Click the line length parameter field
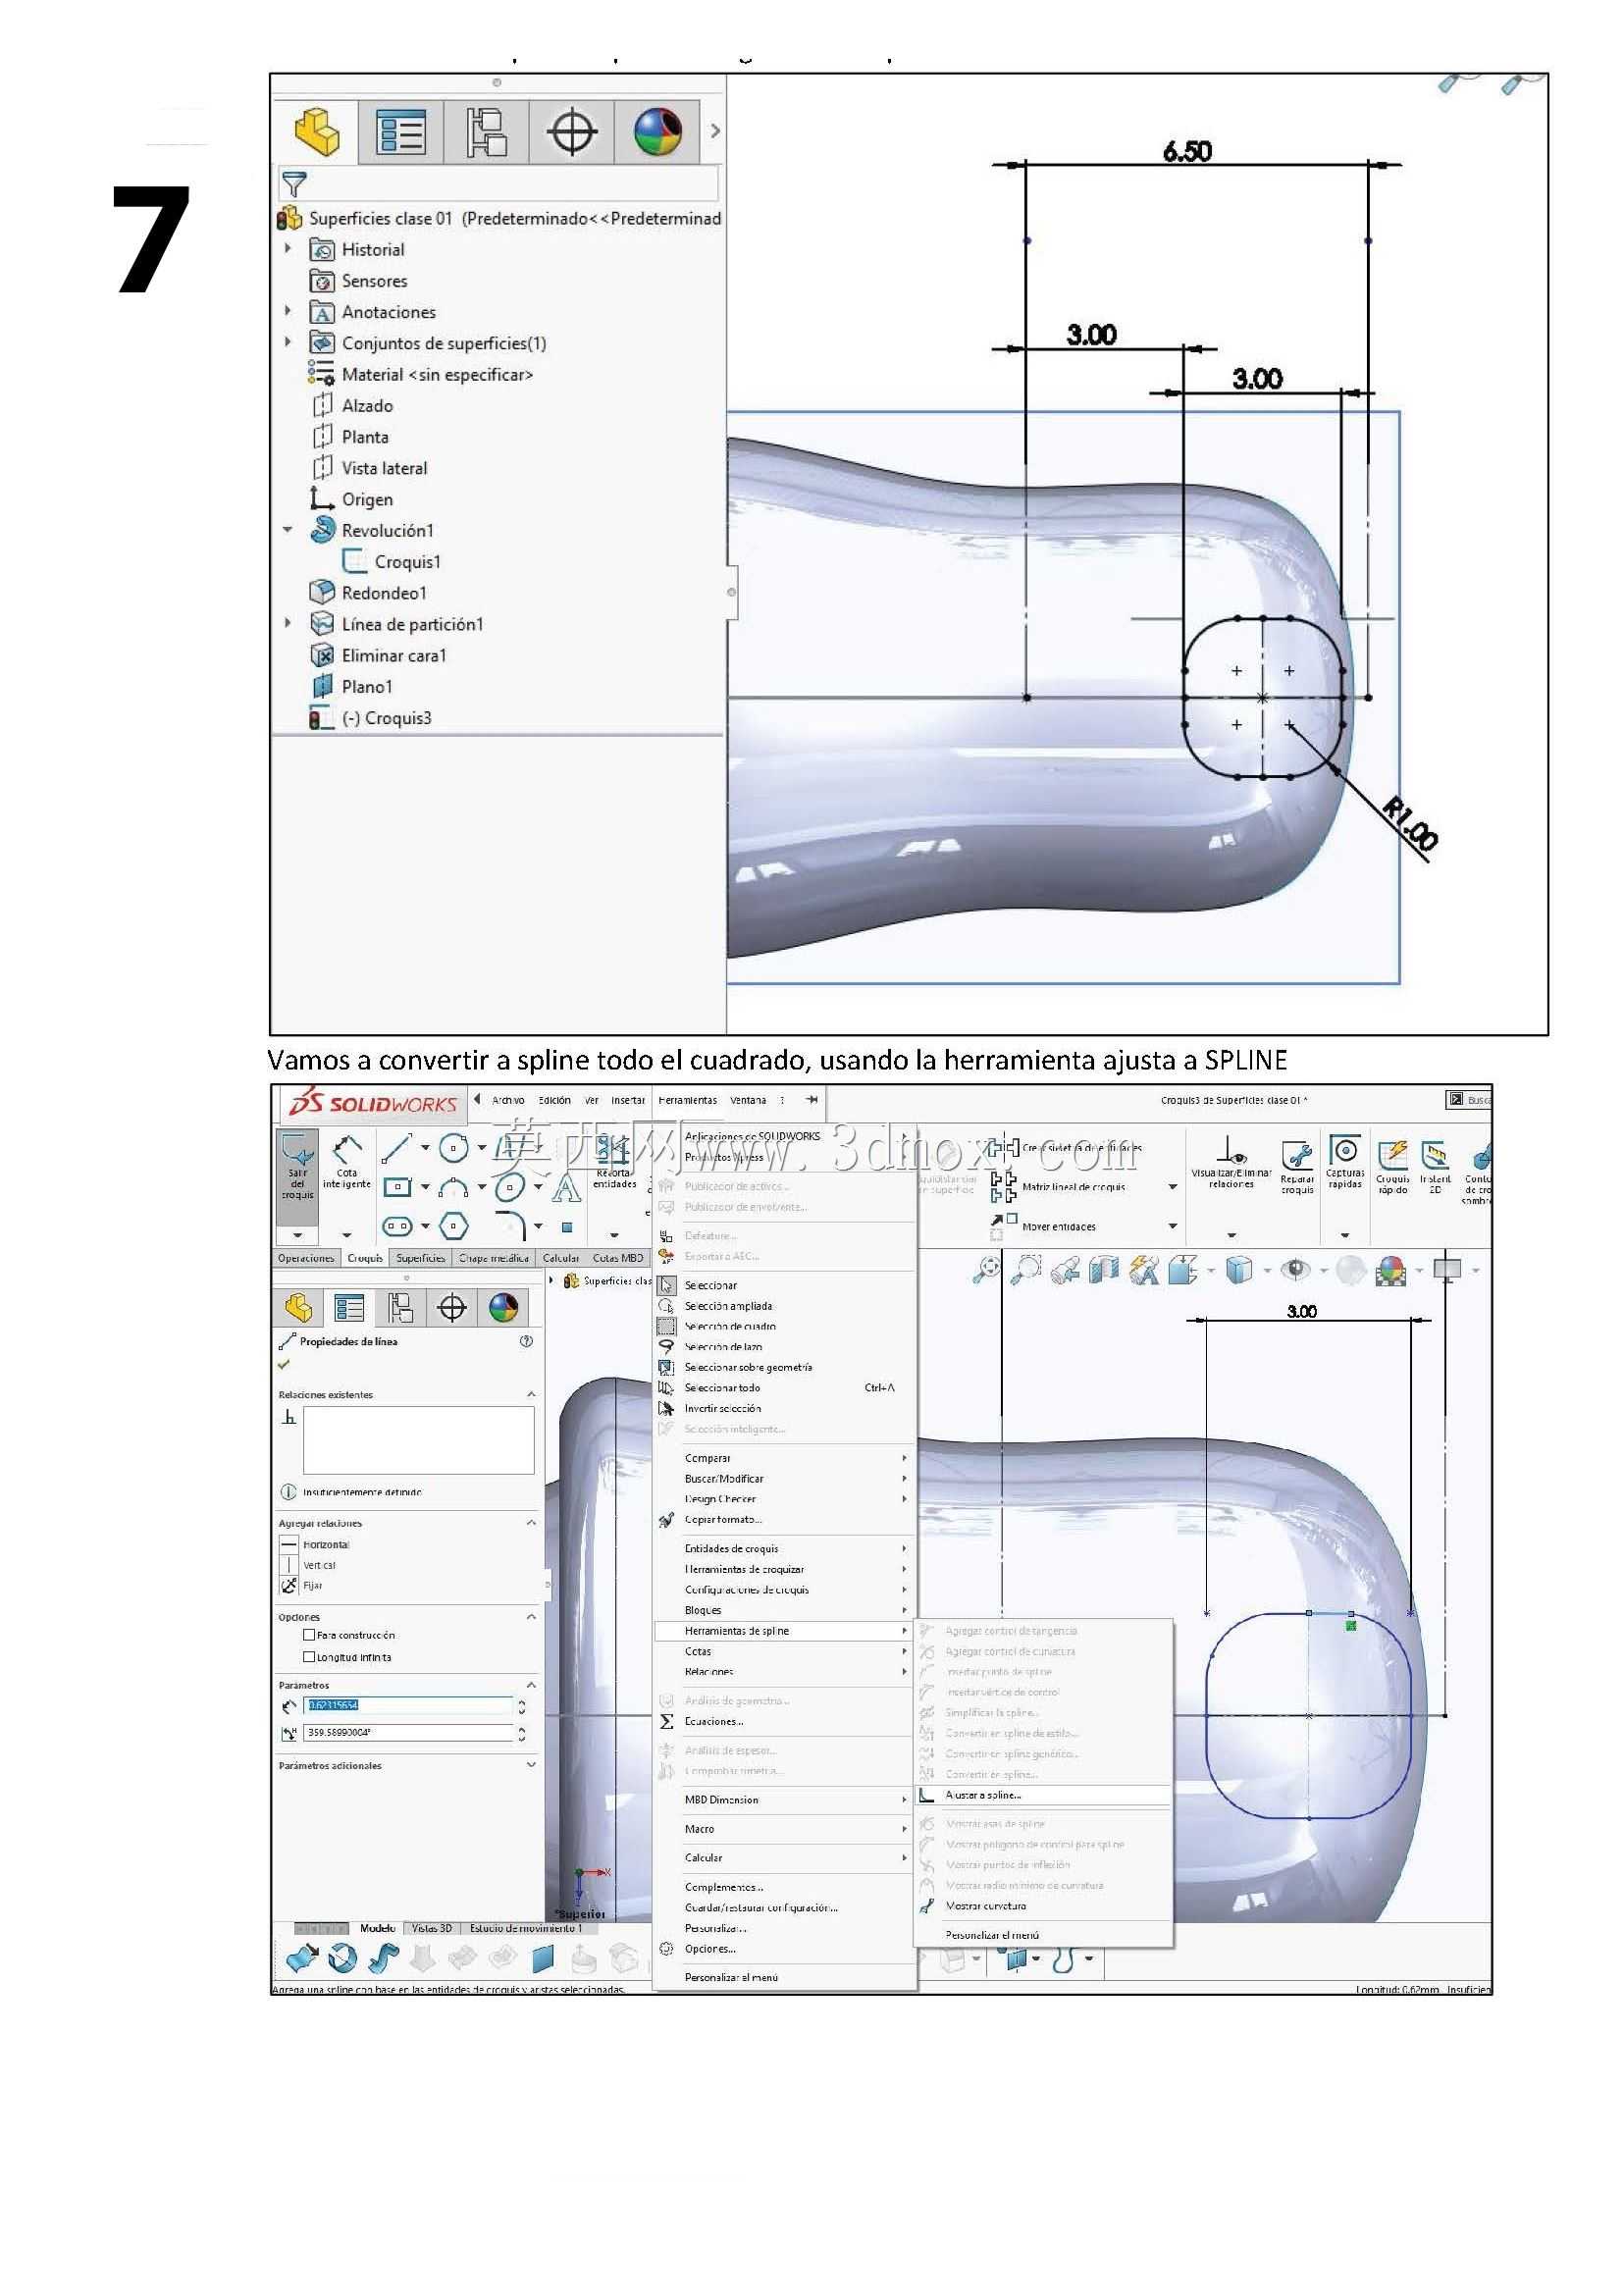The height and width of the screenshot is (2296, 1624). pos(409,1705)
